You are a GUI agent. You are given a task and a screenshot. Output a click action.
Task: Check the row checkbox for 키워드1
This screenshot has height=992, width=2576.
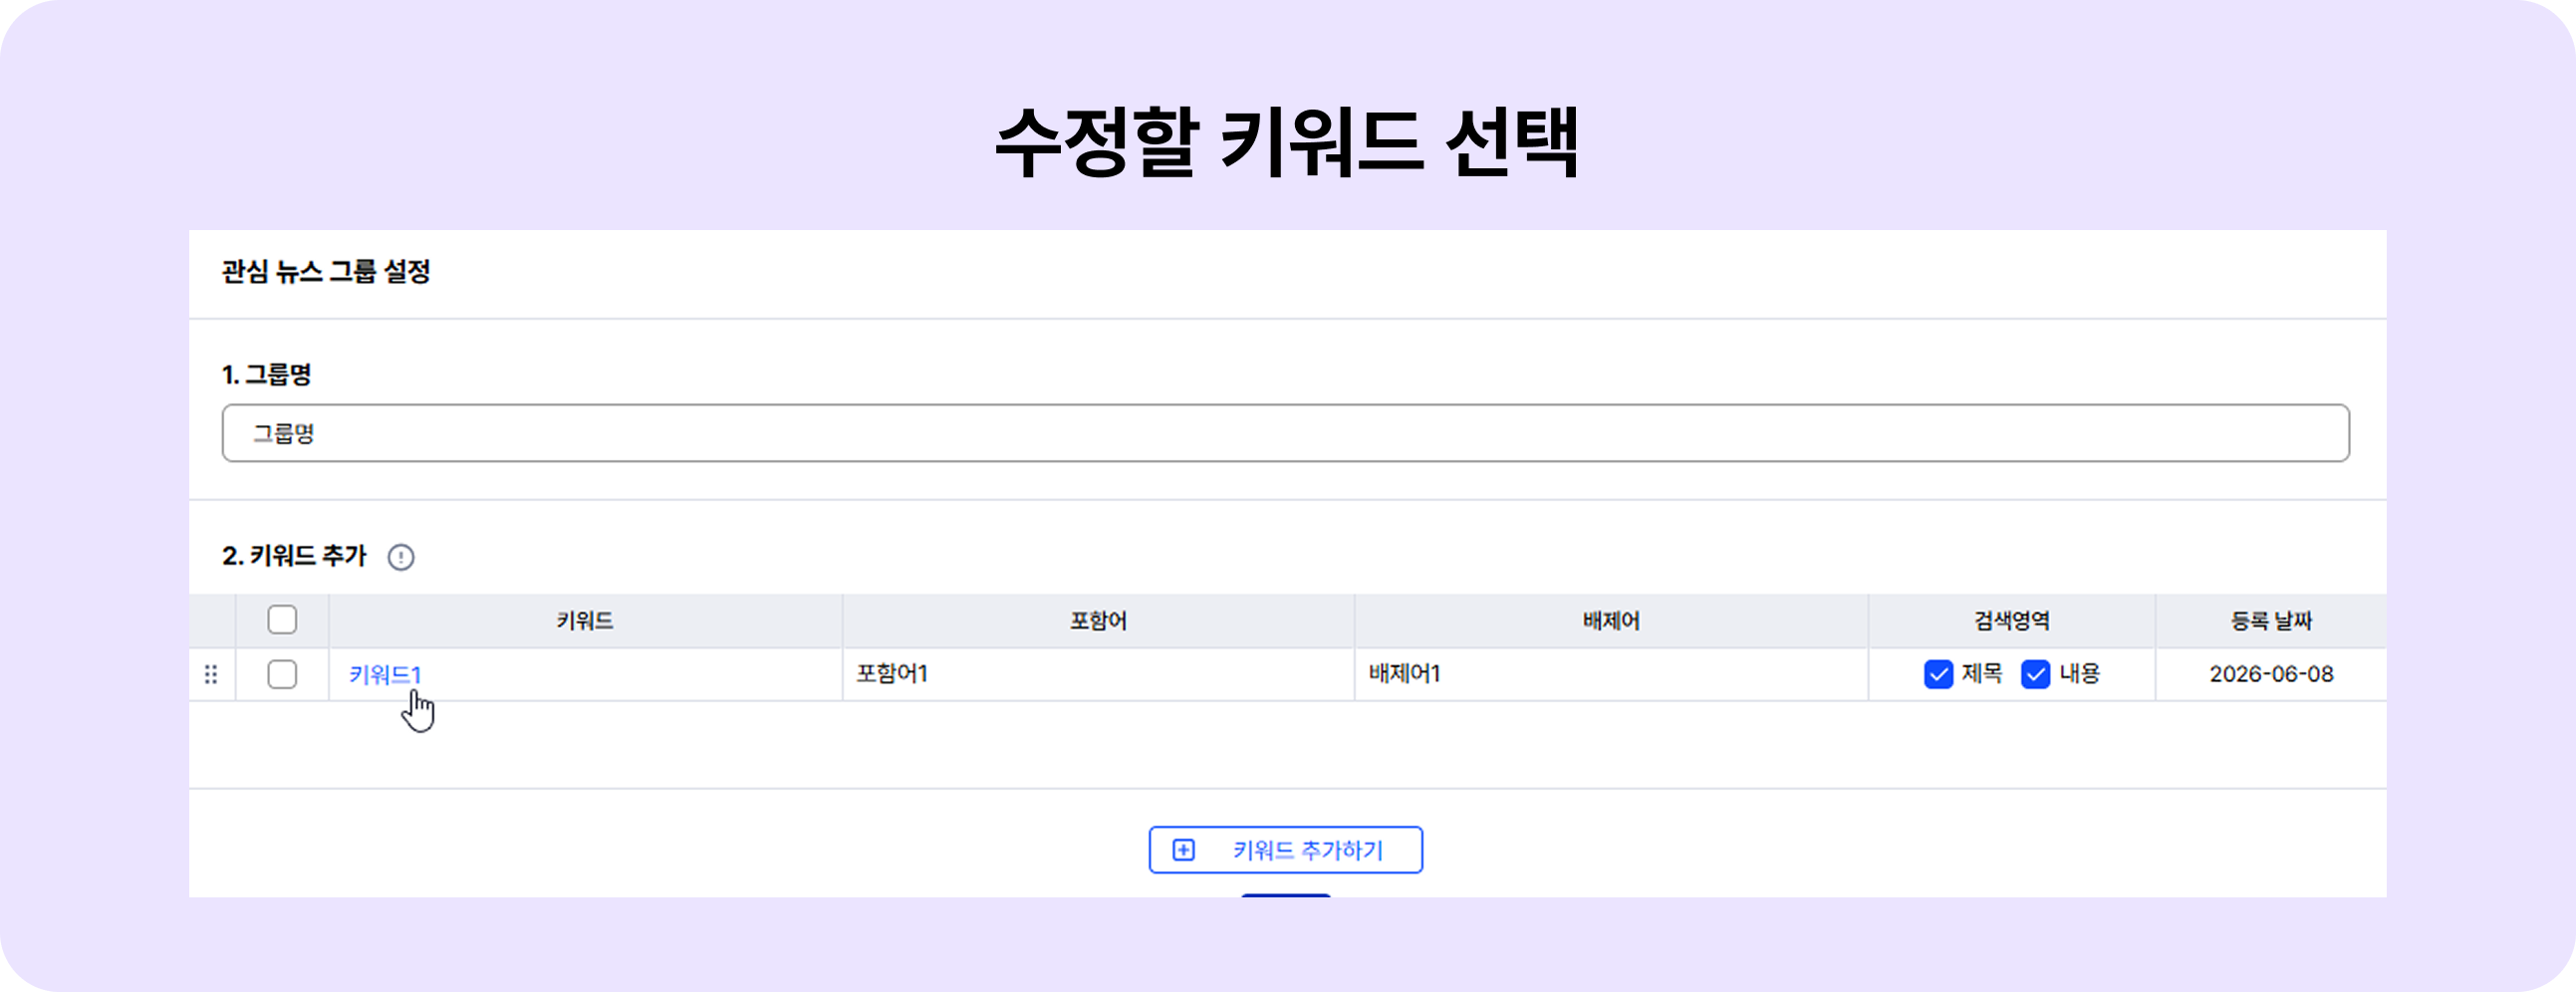coord(282,675)
